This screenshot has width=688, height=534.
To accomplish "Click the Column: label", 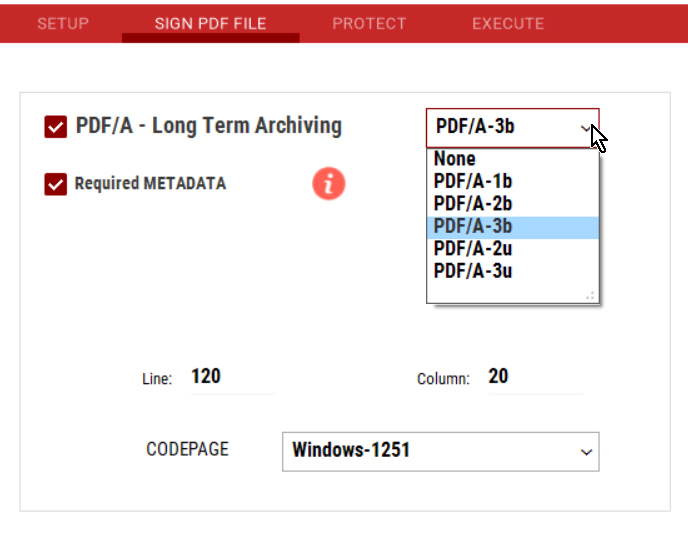I will click(x=443, y=379).
